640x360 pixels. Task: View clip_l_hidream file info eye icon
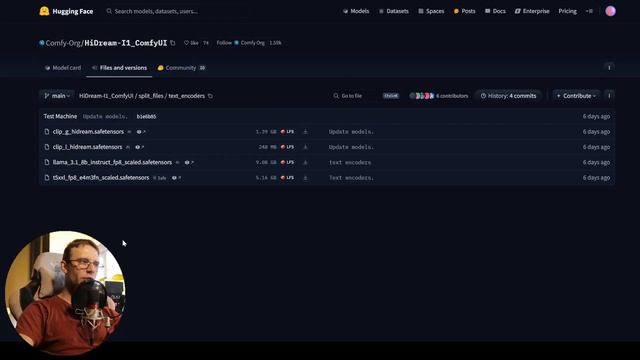(x=139, y=147)
